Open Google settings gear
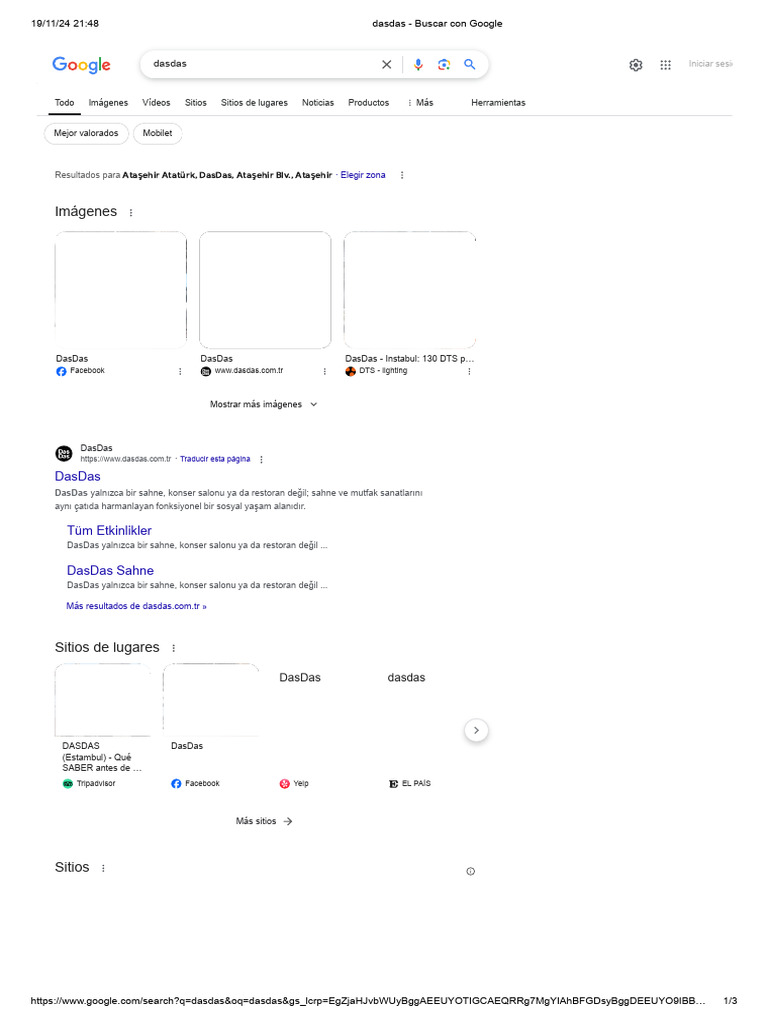The image size is (768, 1024). pos(636,65)
